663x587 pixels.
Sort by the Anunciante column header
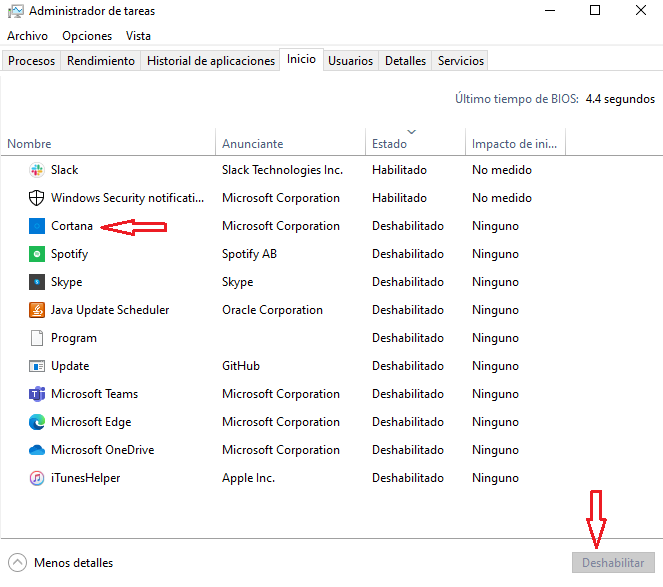pos(290,144)
